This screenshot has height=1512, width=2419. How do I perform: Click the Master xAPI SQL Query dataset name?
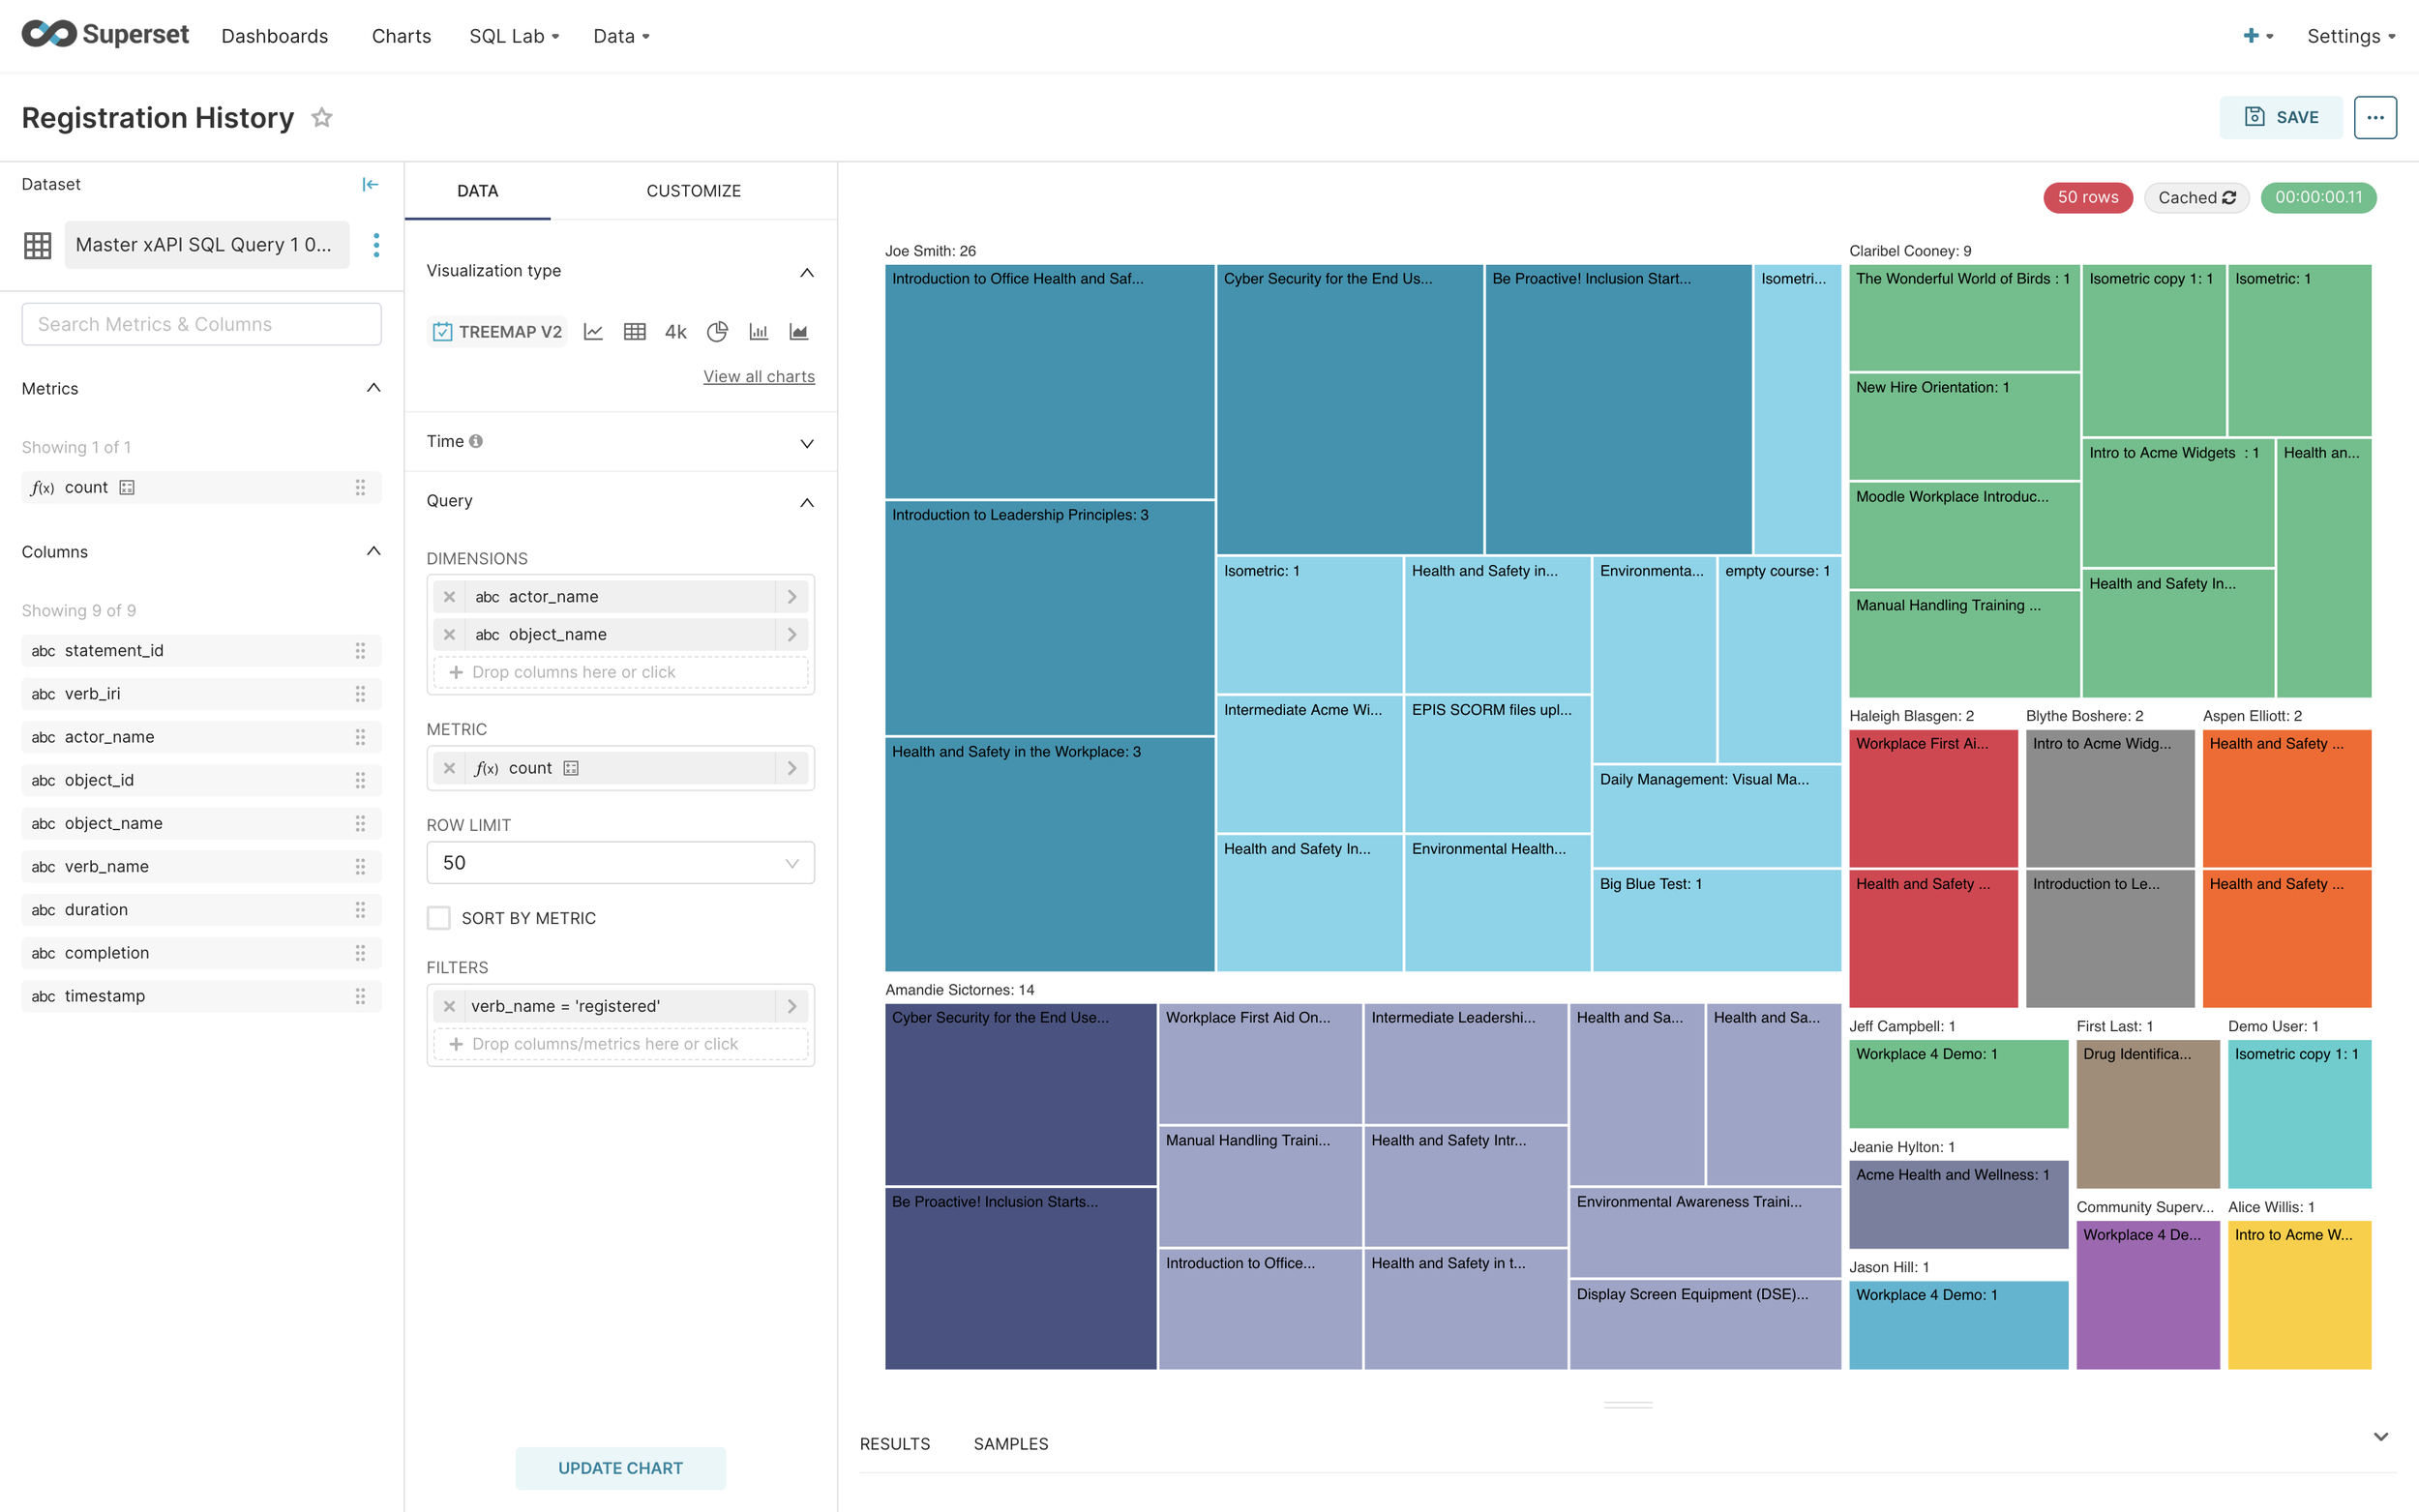207,245
